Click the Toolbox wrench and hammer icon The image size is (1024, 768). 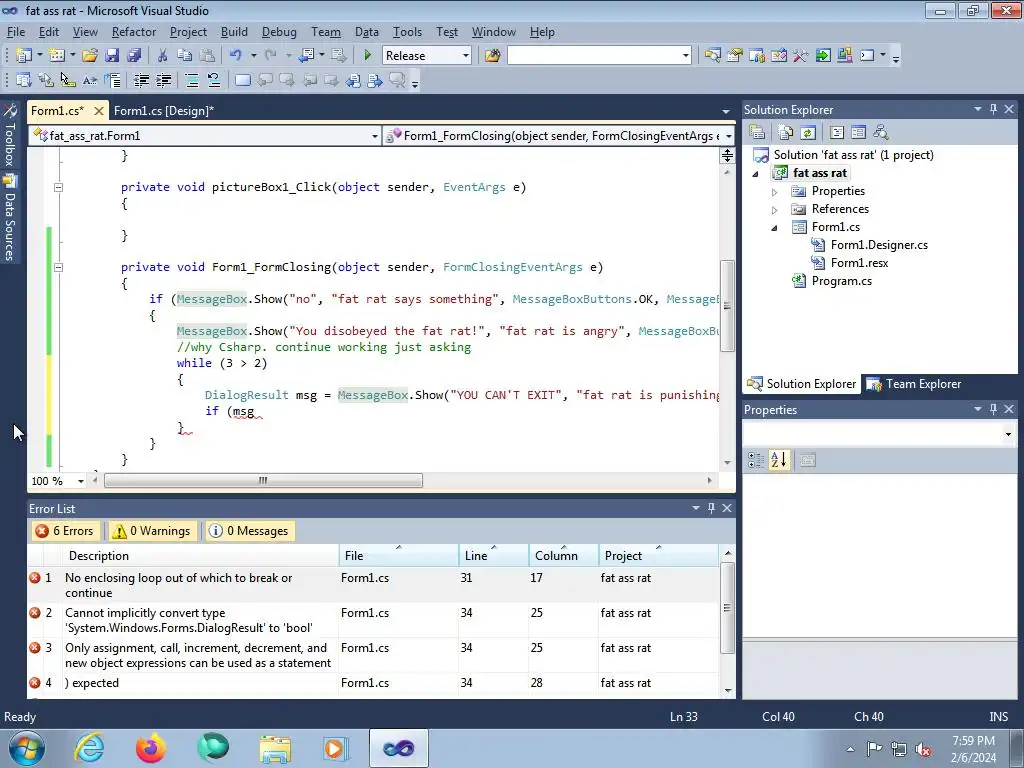pyautogui.click(x=801, y=56)
